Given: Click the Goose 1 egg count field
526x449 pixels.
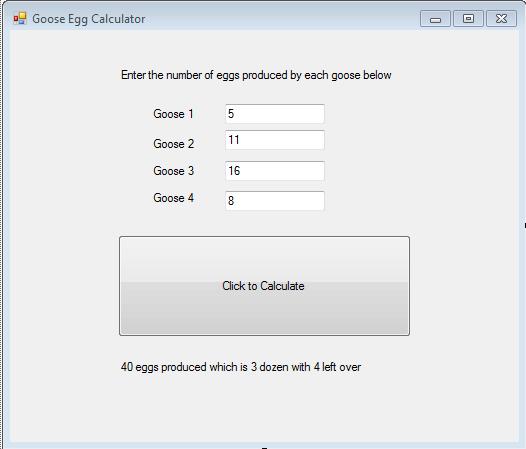Looking at the screenshot, I should (x=275, y=114).
